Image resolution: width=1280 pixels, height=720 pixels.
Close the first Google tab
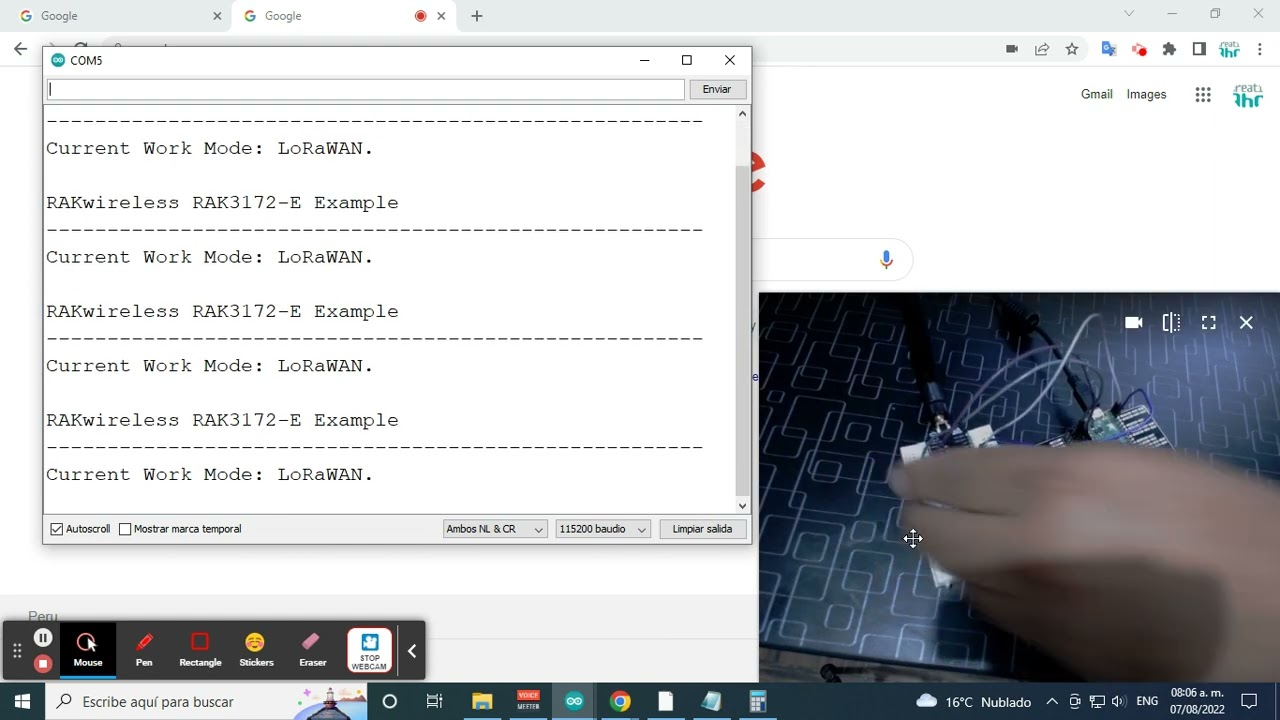(217, 16)
